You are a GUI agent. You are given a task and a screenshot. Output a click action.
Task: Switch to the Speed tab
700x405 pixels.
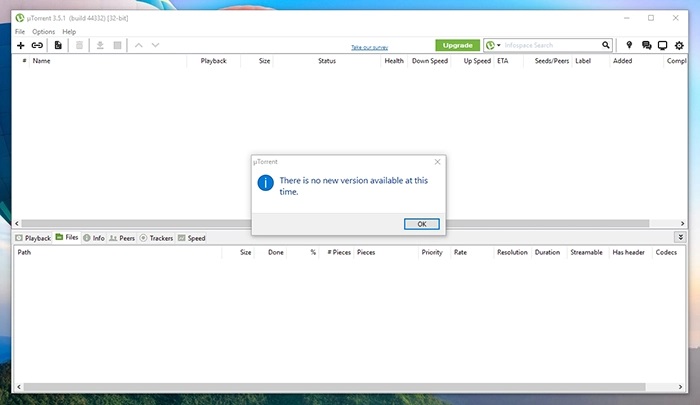[x=192, y=238]
